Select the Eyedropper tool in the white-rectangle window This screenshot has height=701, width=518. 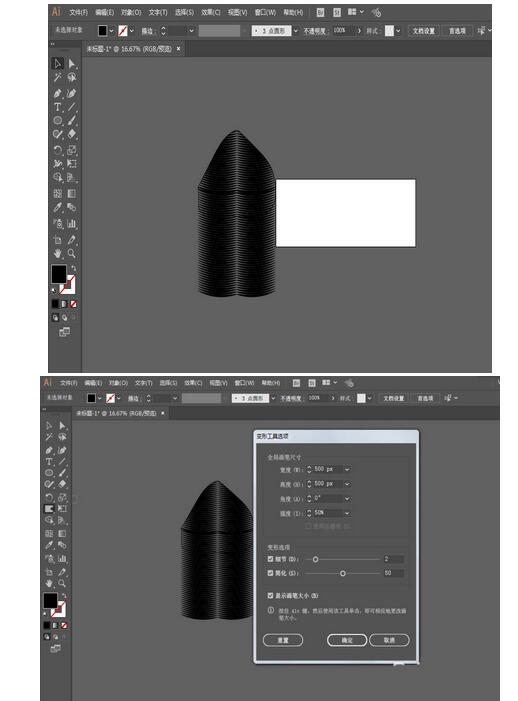coord(58,207)
